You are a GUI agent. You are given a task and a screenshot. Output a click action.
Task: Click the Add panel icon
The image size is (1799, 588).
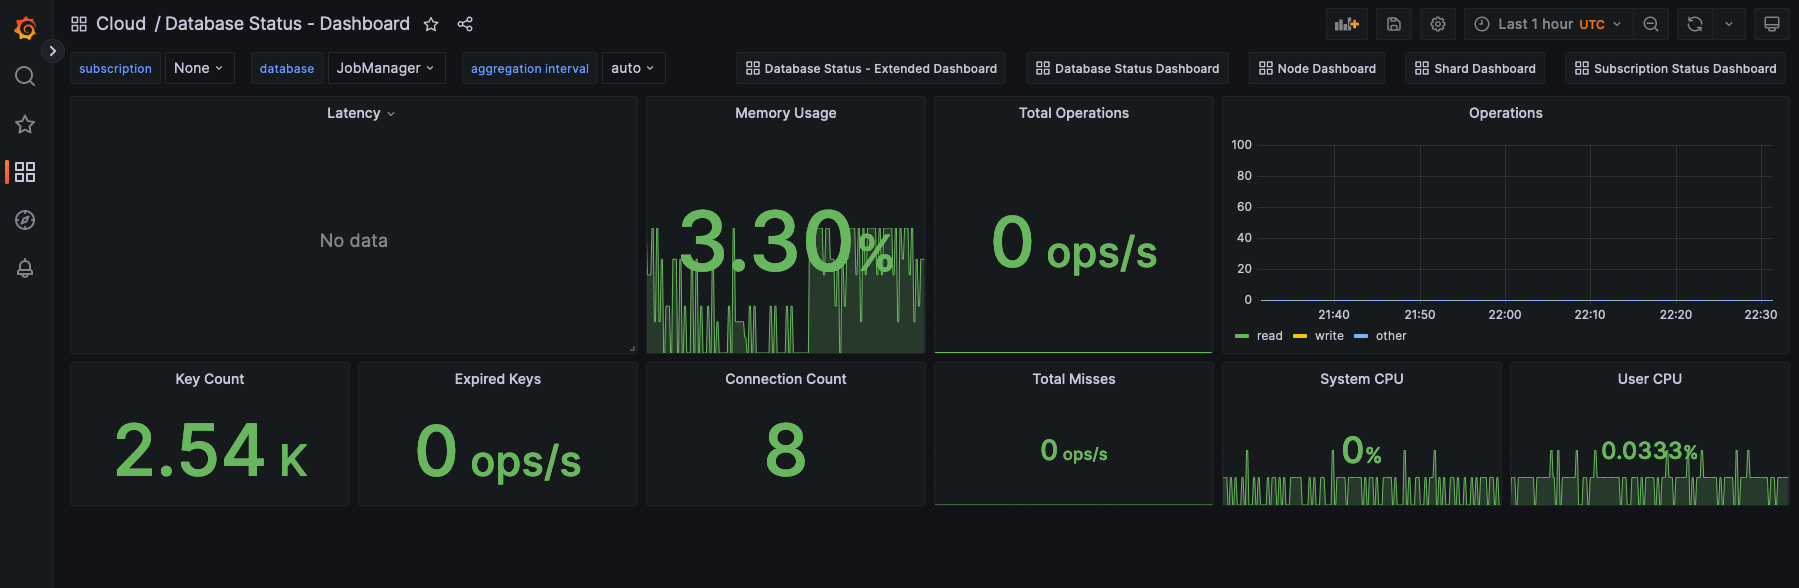coord(1347,24)
